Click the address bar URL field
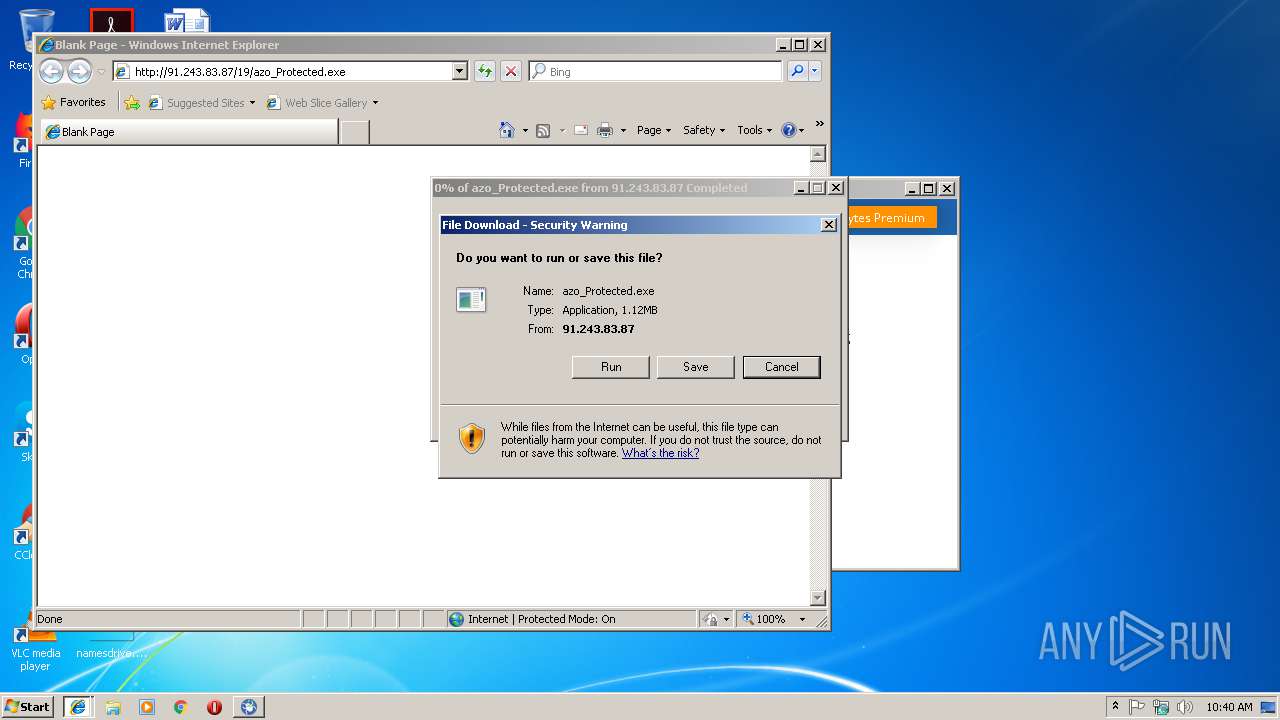Image resolution: width=1280 pixels, height=720 pixels. [283, 72]
